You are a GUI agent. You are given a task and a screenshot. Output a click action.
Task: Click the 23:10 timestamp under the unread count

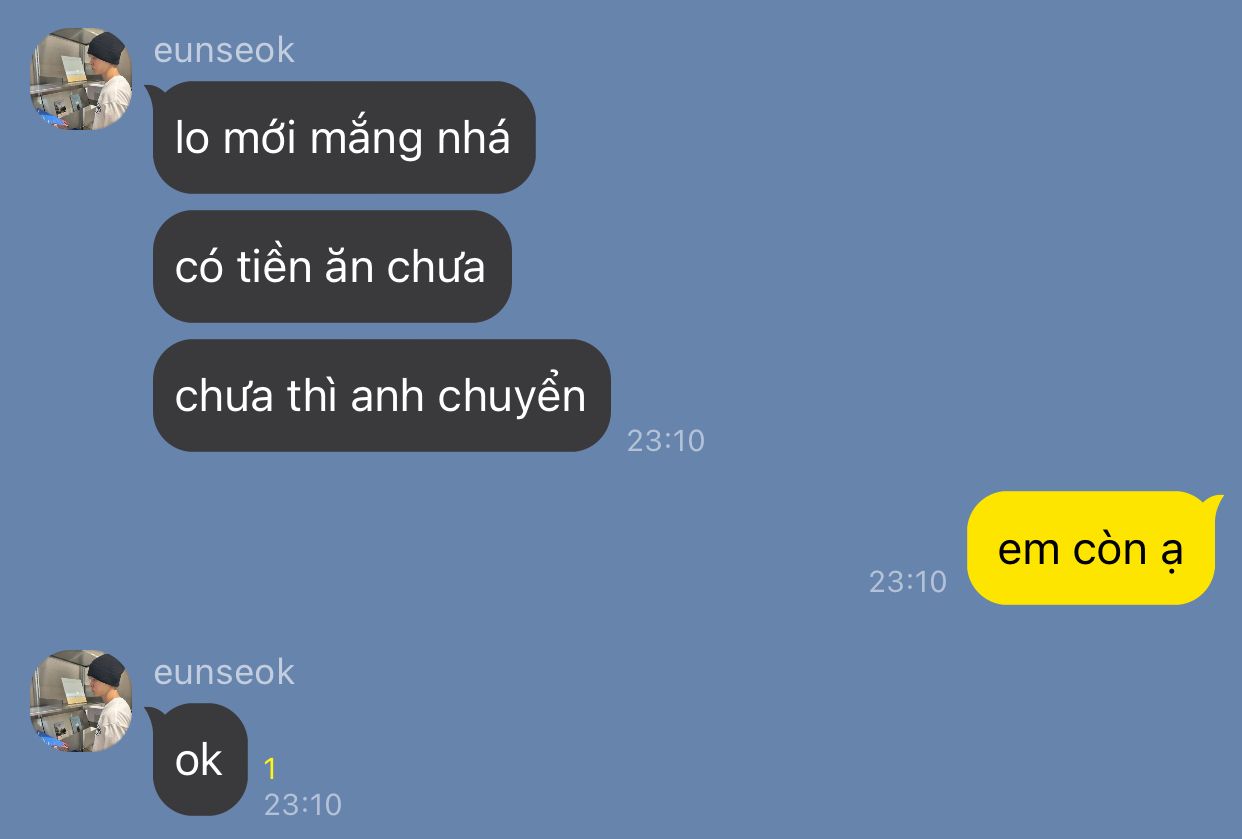tap(303, 805)
